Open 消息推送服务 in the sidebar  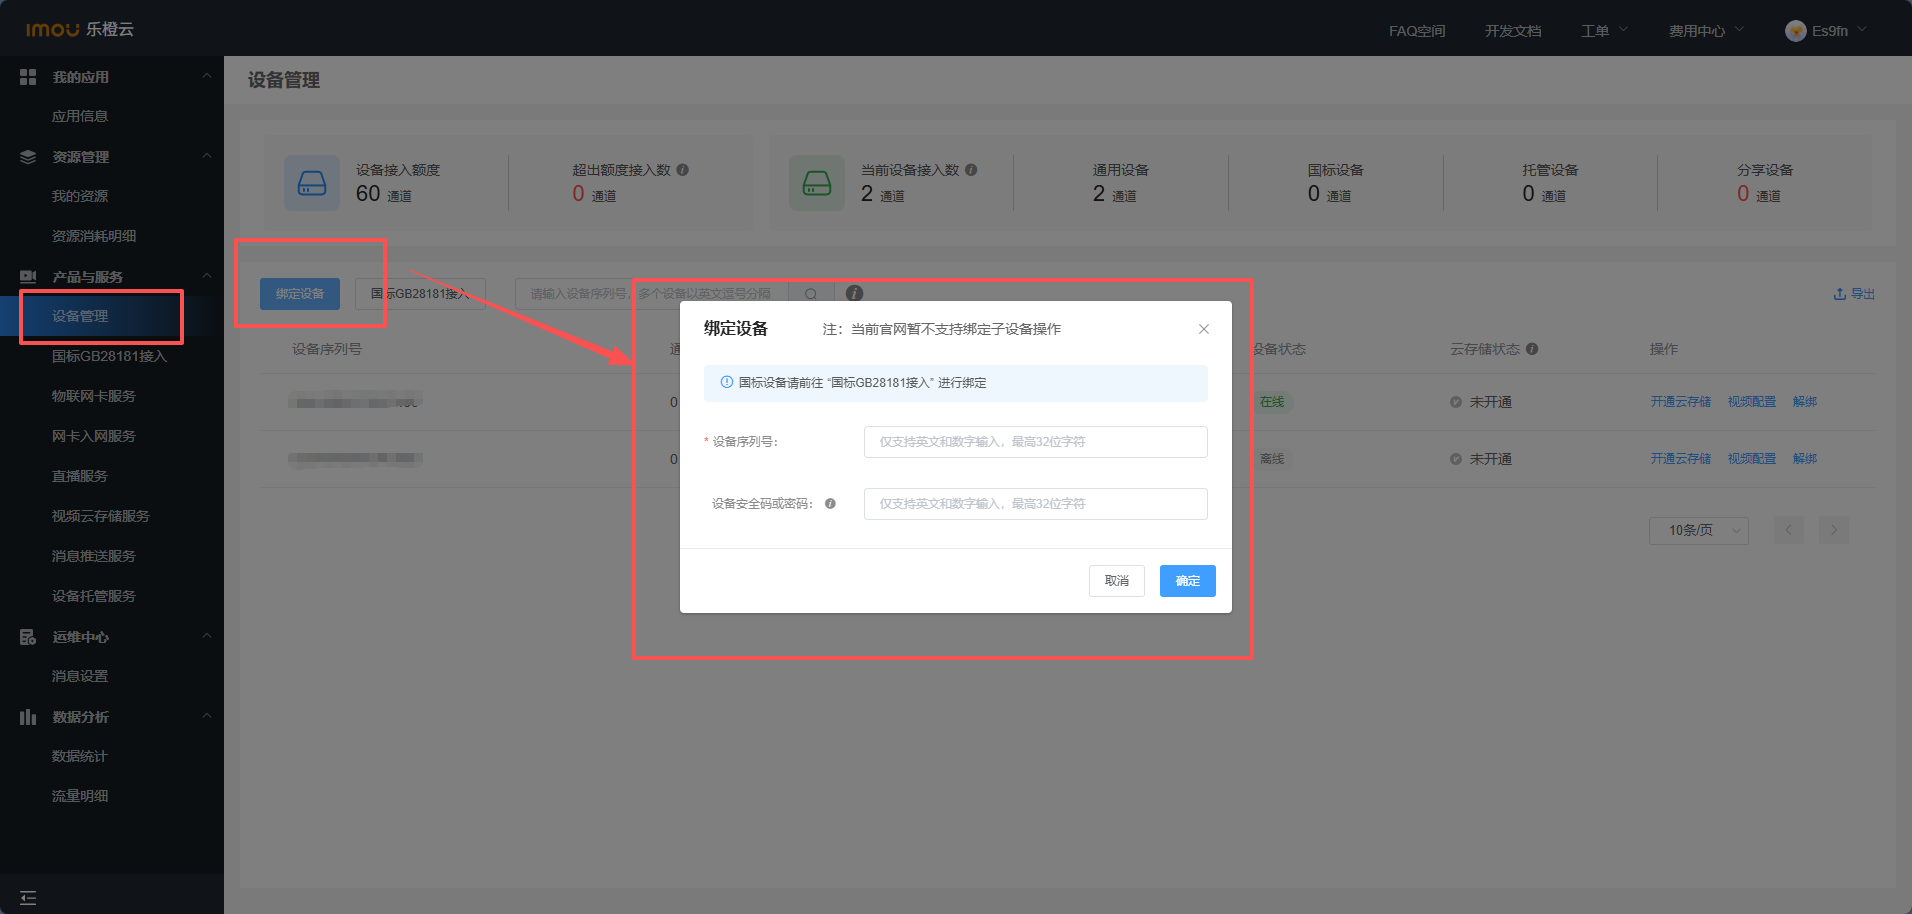click(x=94, y=556)
